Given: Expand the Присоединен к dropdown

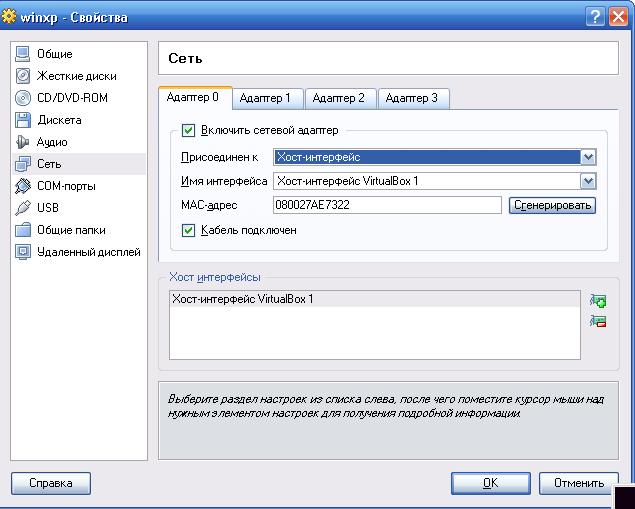Looking at the screenshot, I should [588, 157].
